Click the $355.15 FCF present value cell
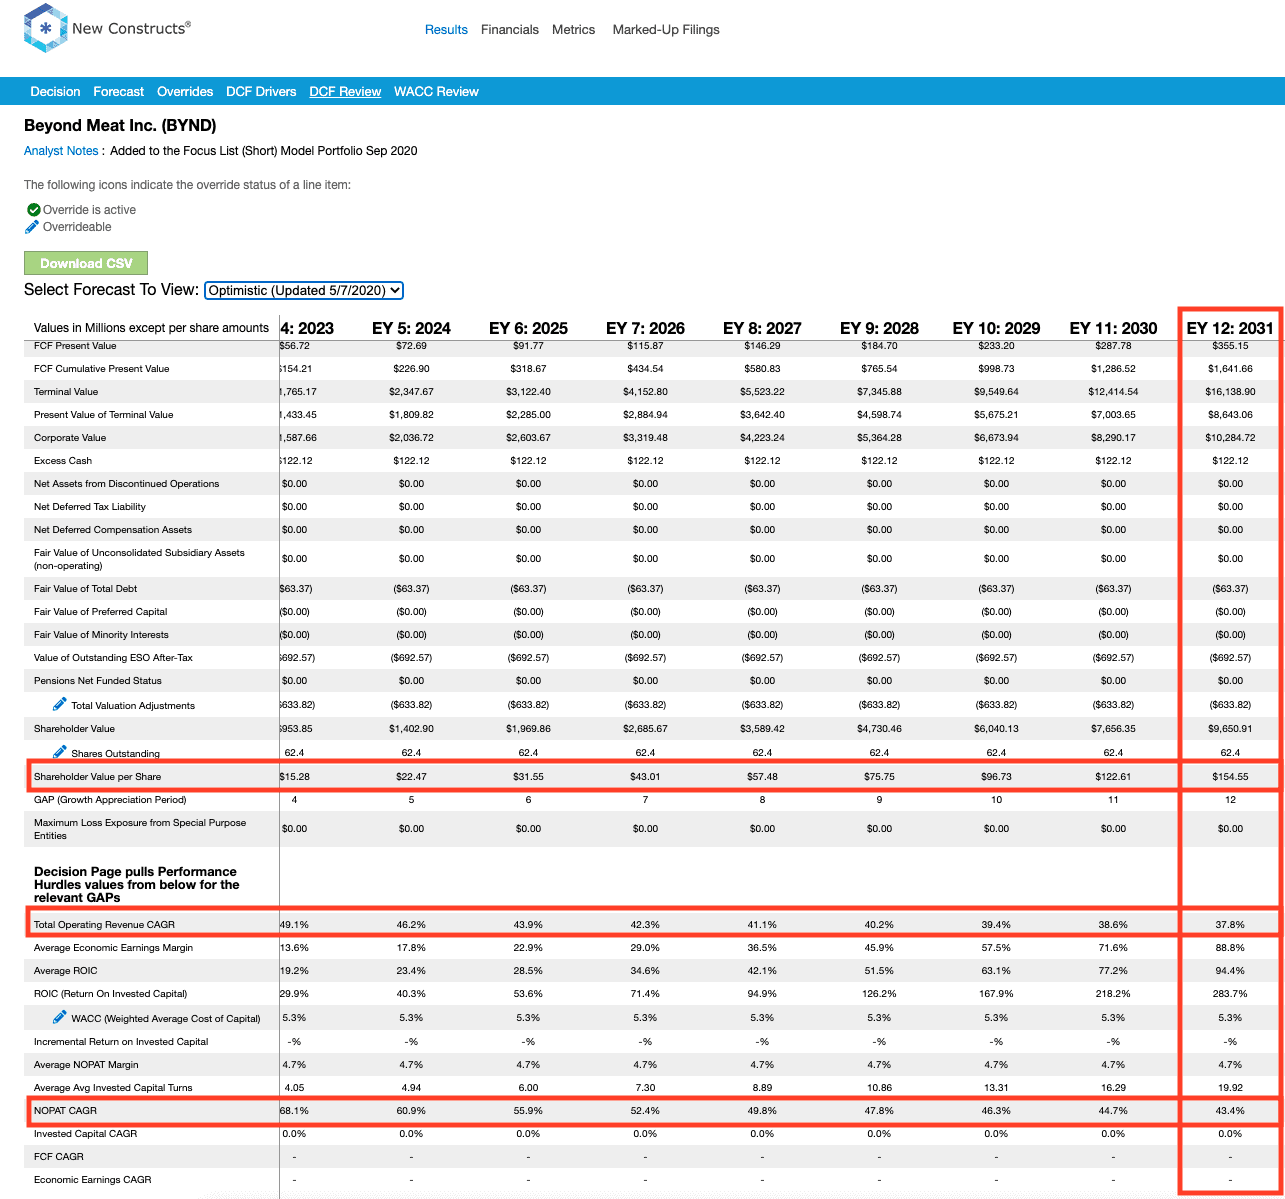This screenshot has height=1199, width=1285. coord(1230,345)
